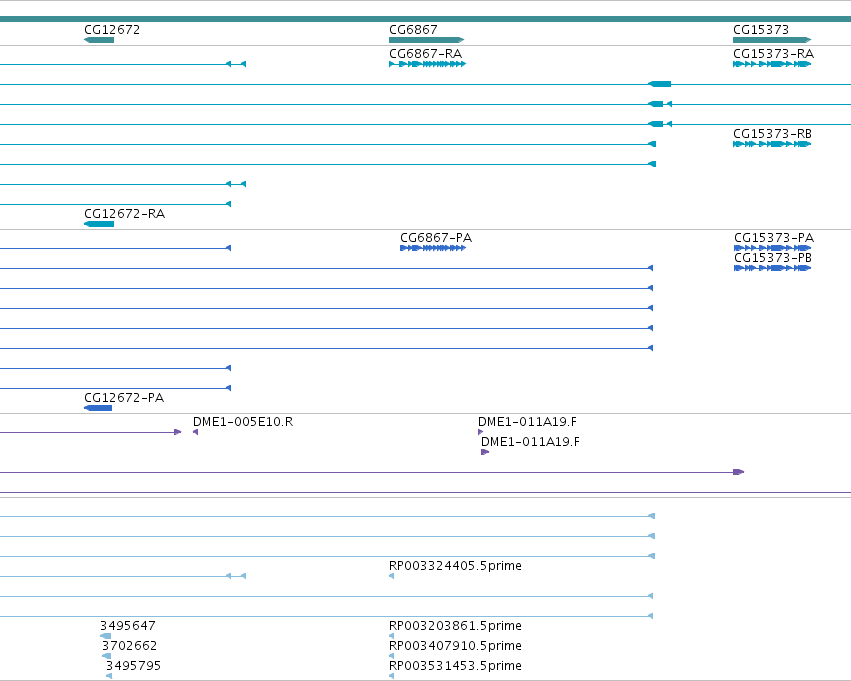Click the CG12672-PA label text
This screenshot has width=851, height=681.
[124, 398]
